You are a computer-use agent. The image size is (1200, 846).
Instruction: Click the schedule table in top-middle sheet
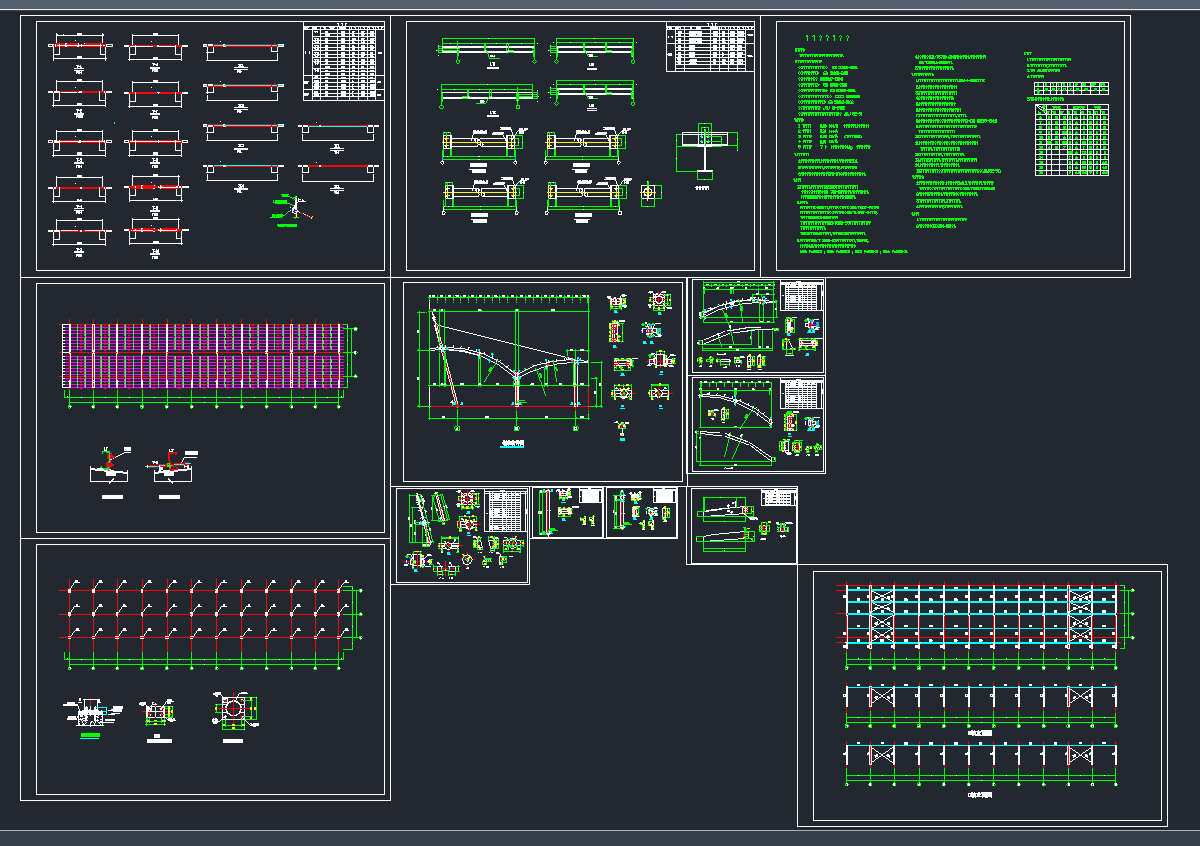point(709,49)
